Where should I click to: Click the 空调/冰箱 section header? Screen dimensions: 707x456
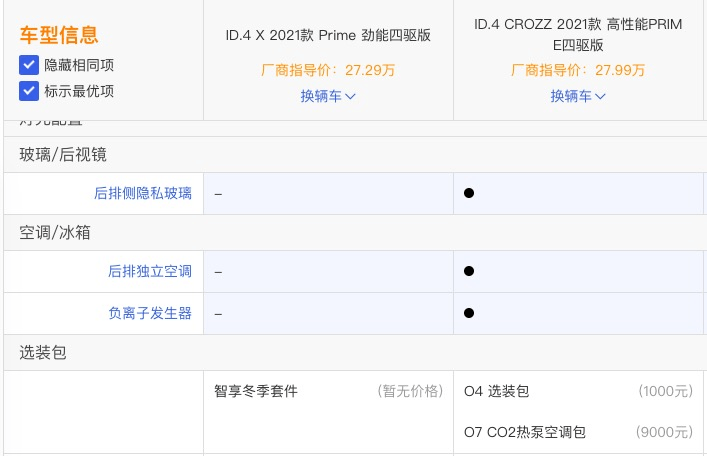point(55,233)
